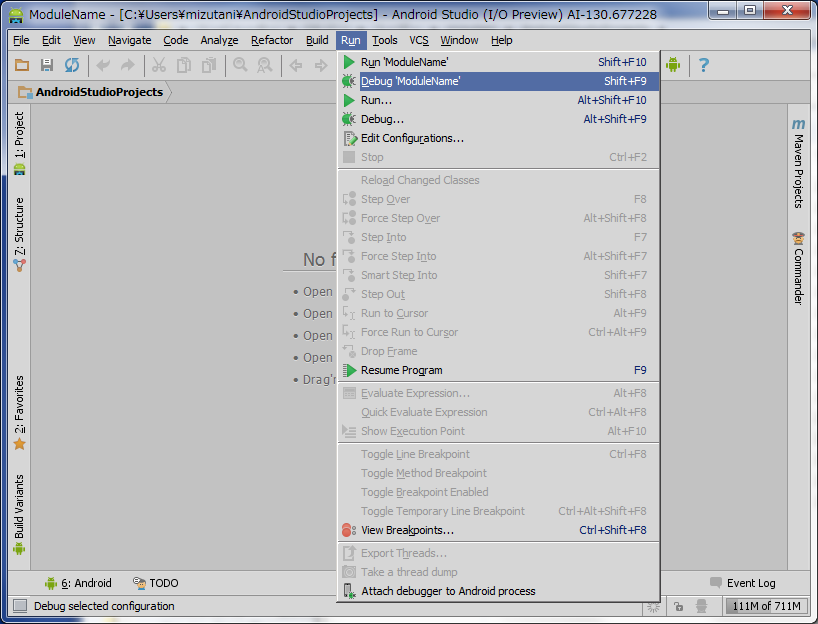This screenshot has height=624, width=818.
Task: Click the Evaluate Expression... entry
Action: tap(499, 393)
